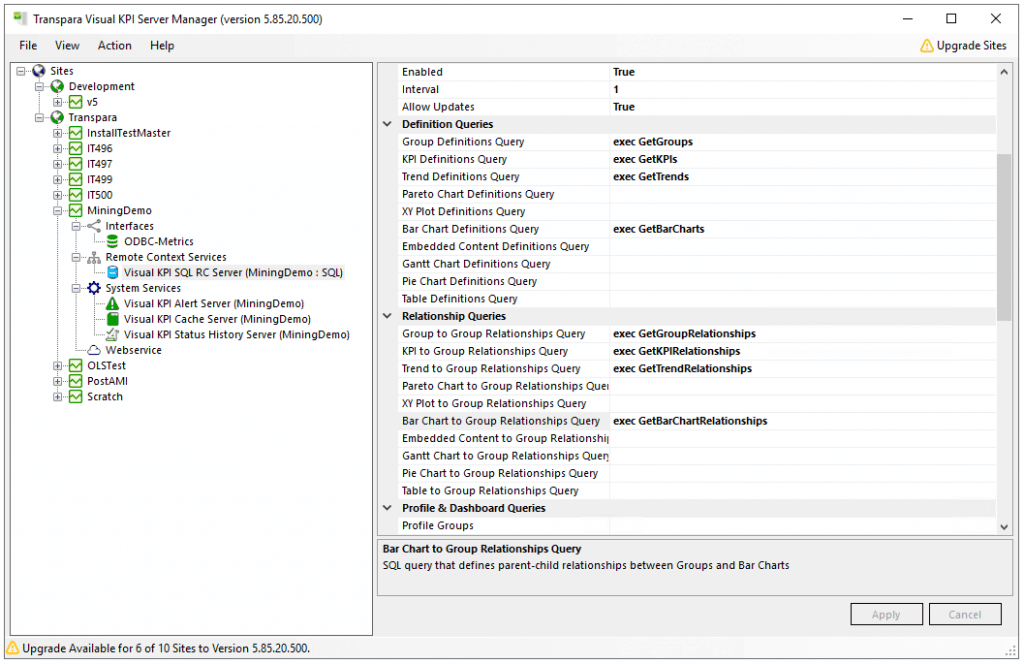Image resolution: width=1024 pixels, height=664 pixels.
Task: Expand the IT496 site node
Action: (x=58, y=149)
